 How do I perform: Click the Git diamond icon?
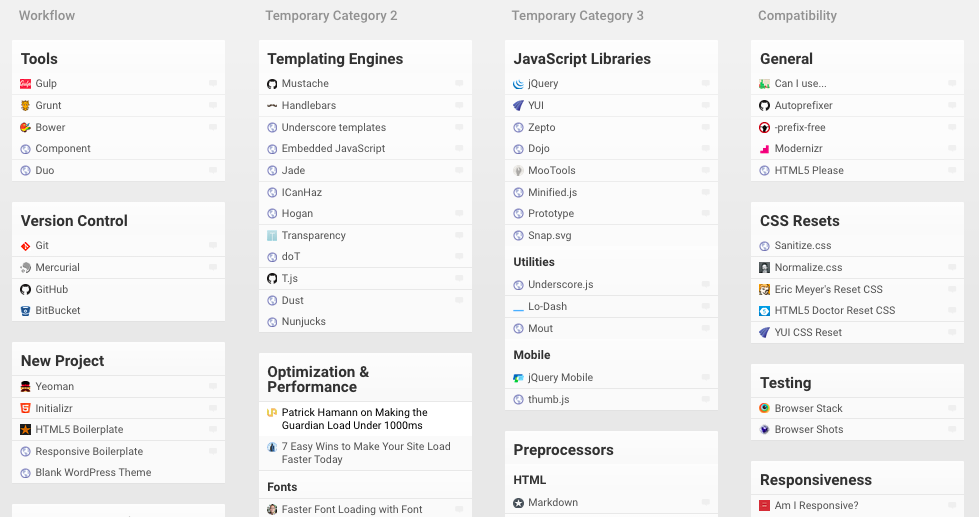coord(26,246)
